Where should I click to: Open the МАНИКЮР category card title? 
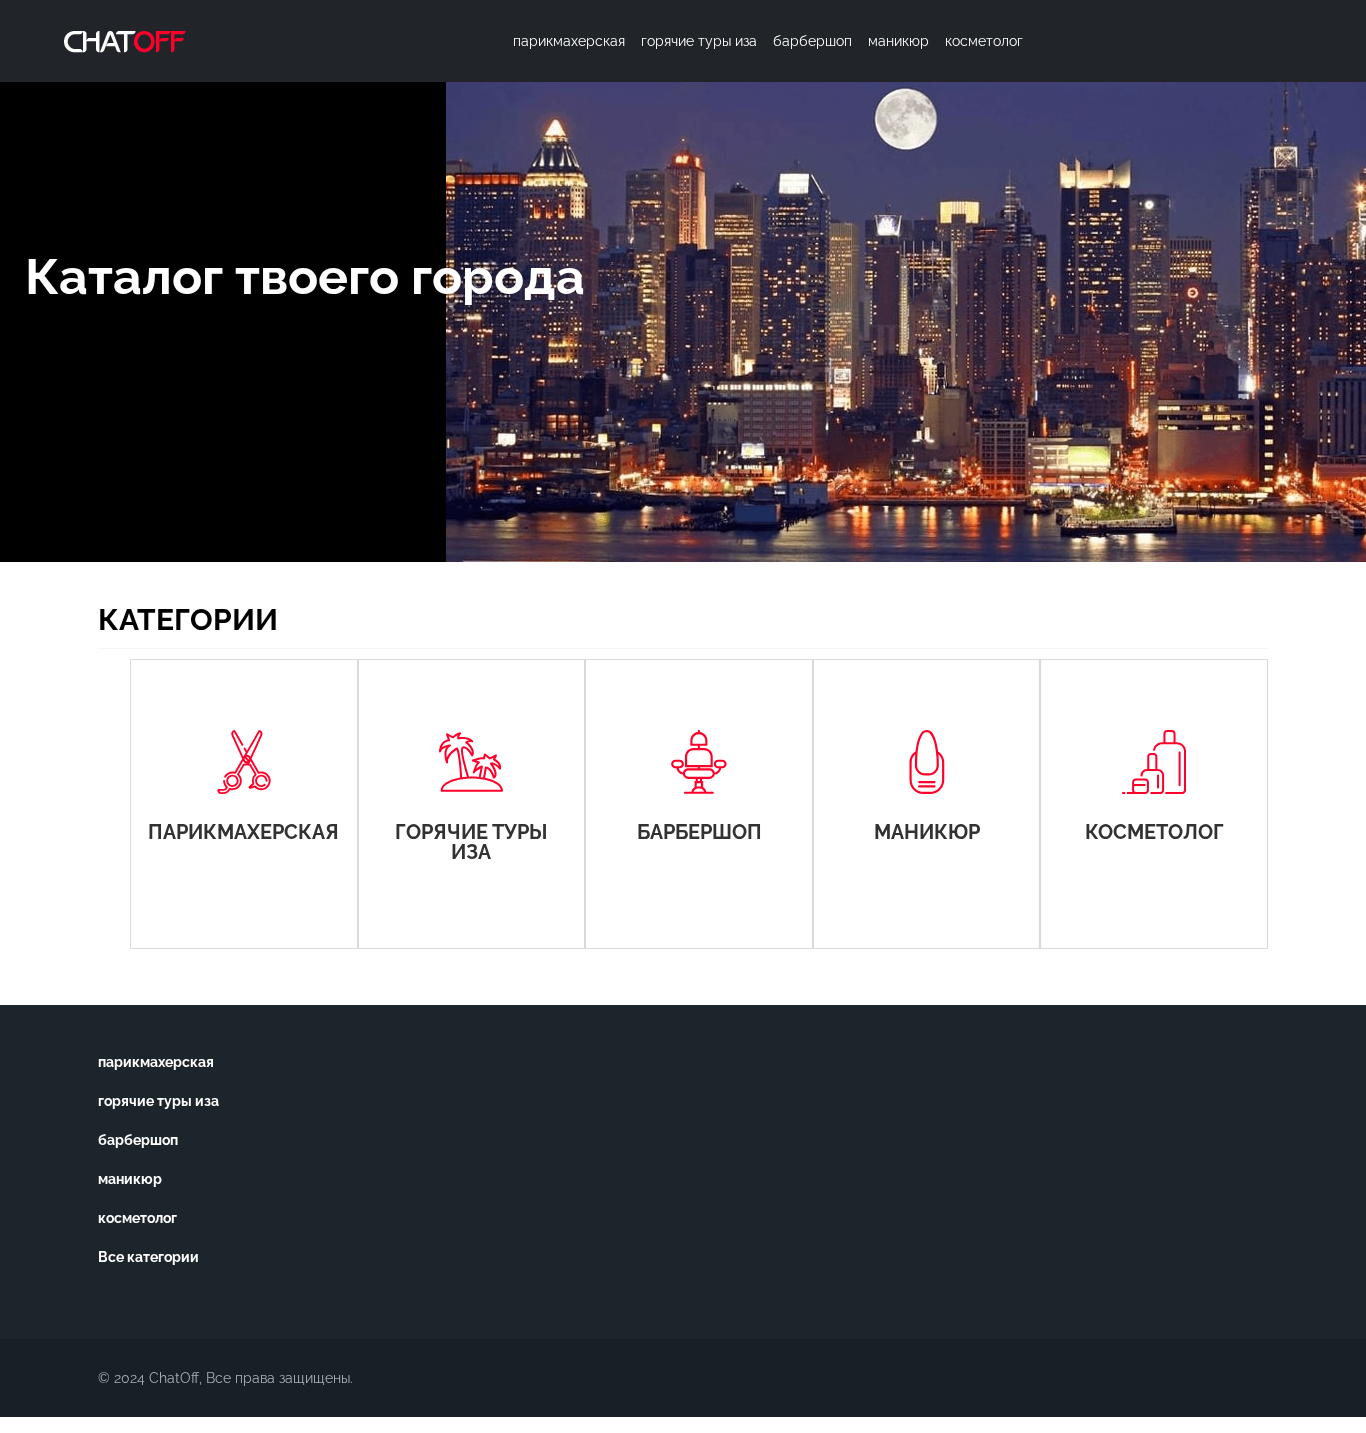(x=927, y=832)
